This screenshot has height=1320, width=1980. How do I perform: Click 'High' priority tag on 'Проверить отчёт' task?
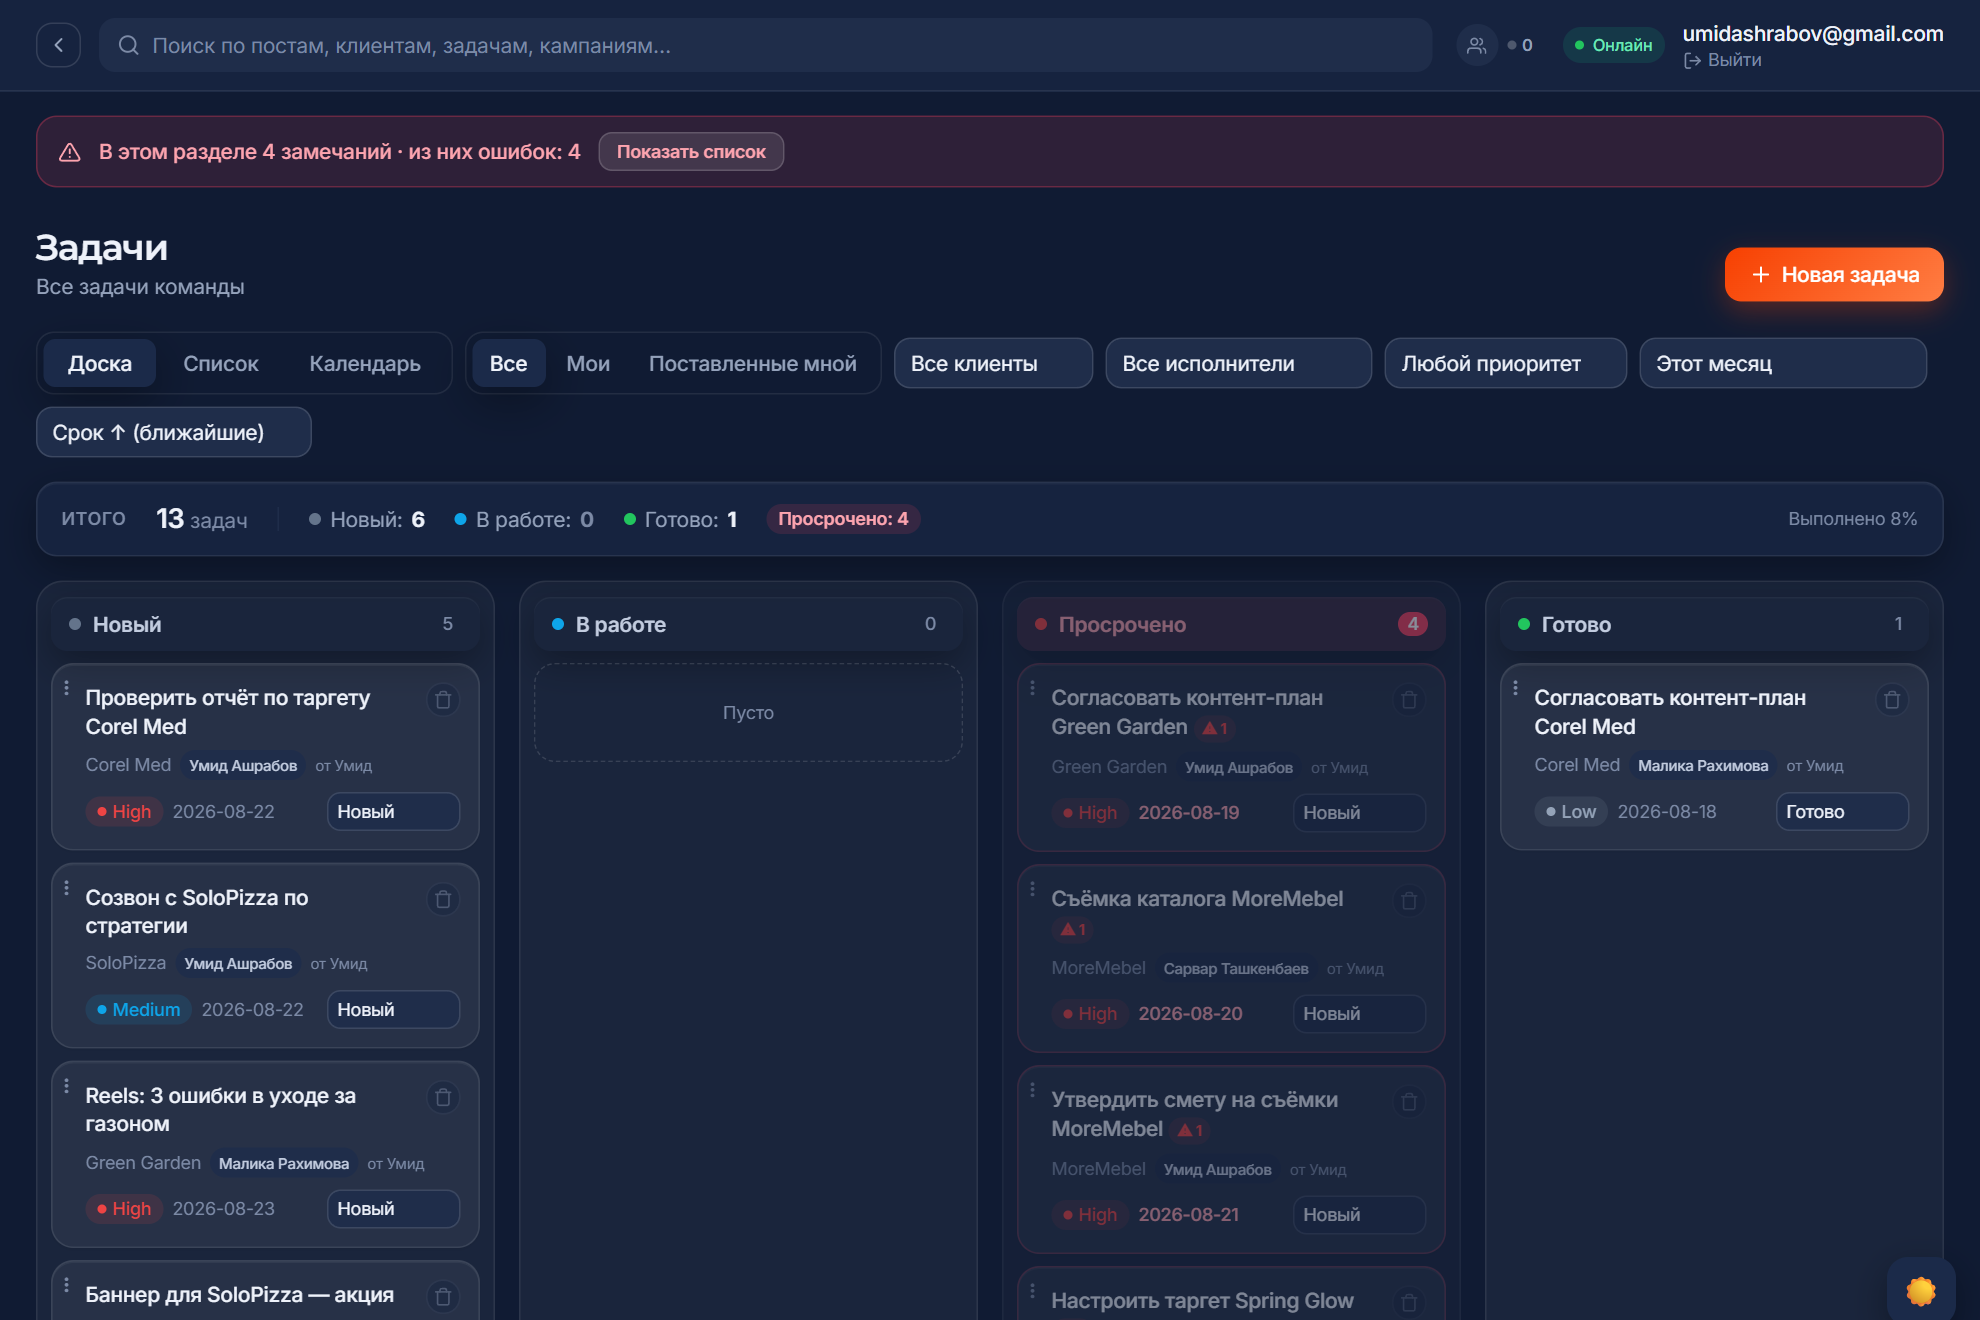(x=124, y=812)
